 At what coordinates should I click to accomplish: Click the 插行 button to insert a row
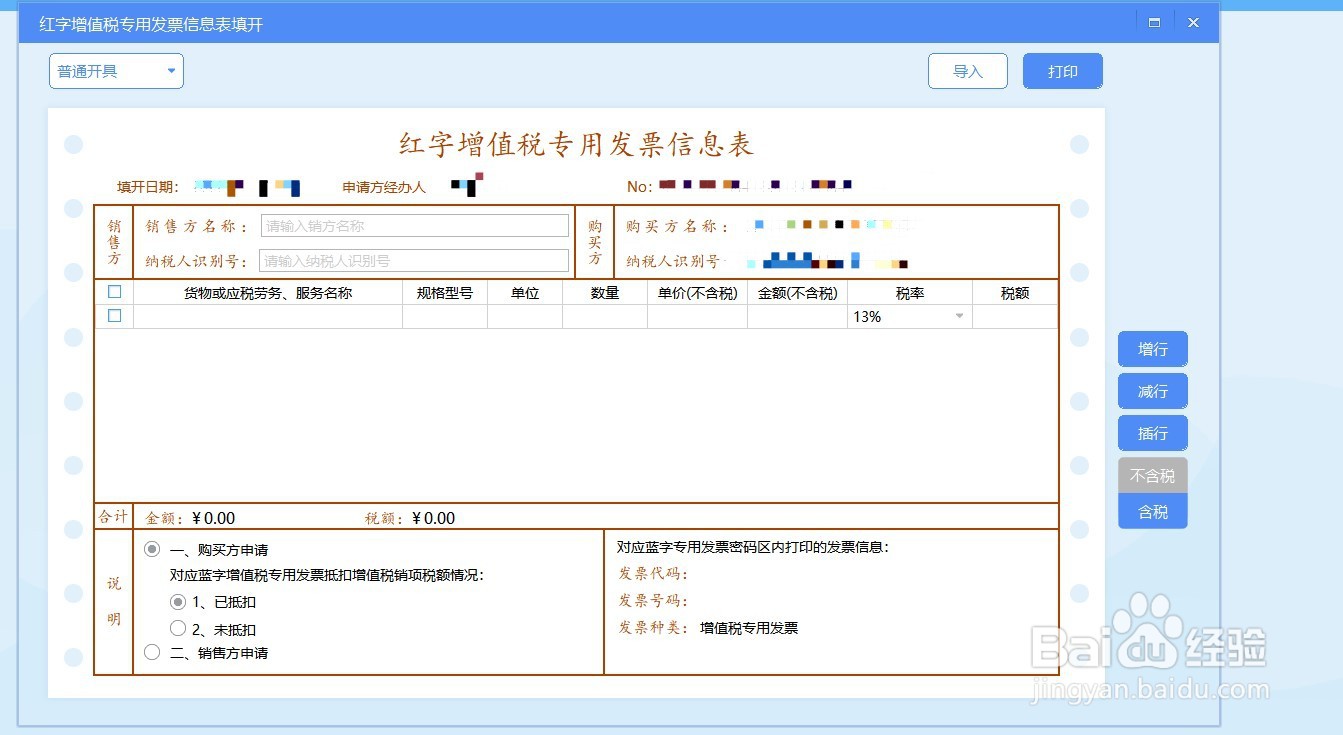point(1152,433)
